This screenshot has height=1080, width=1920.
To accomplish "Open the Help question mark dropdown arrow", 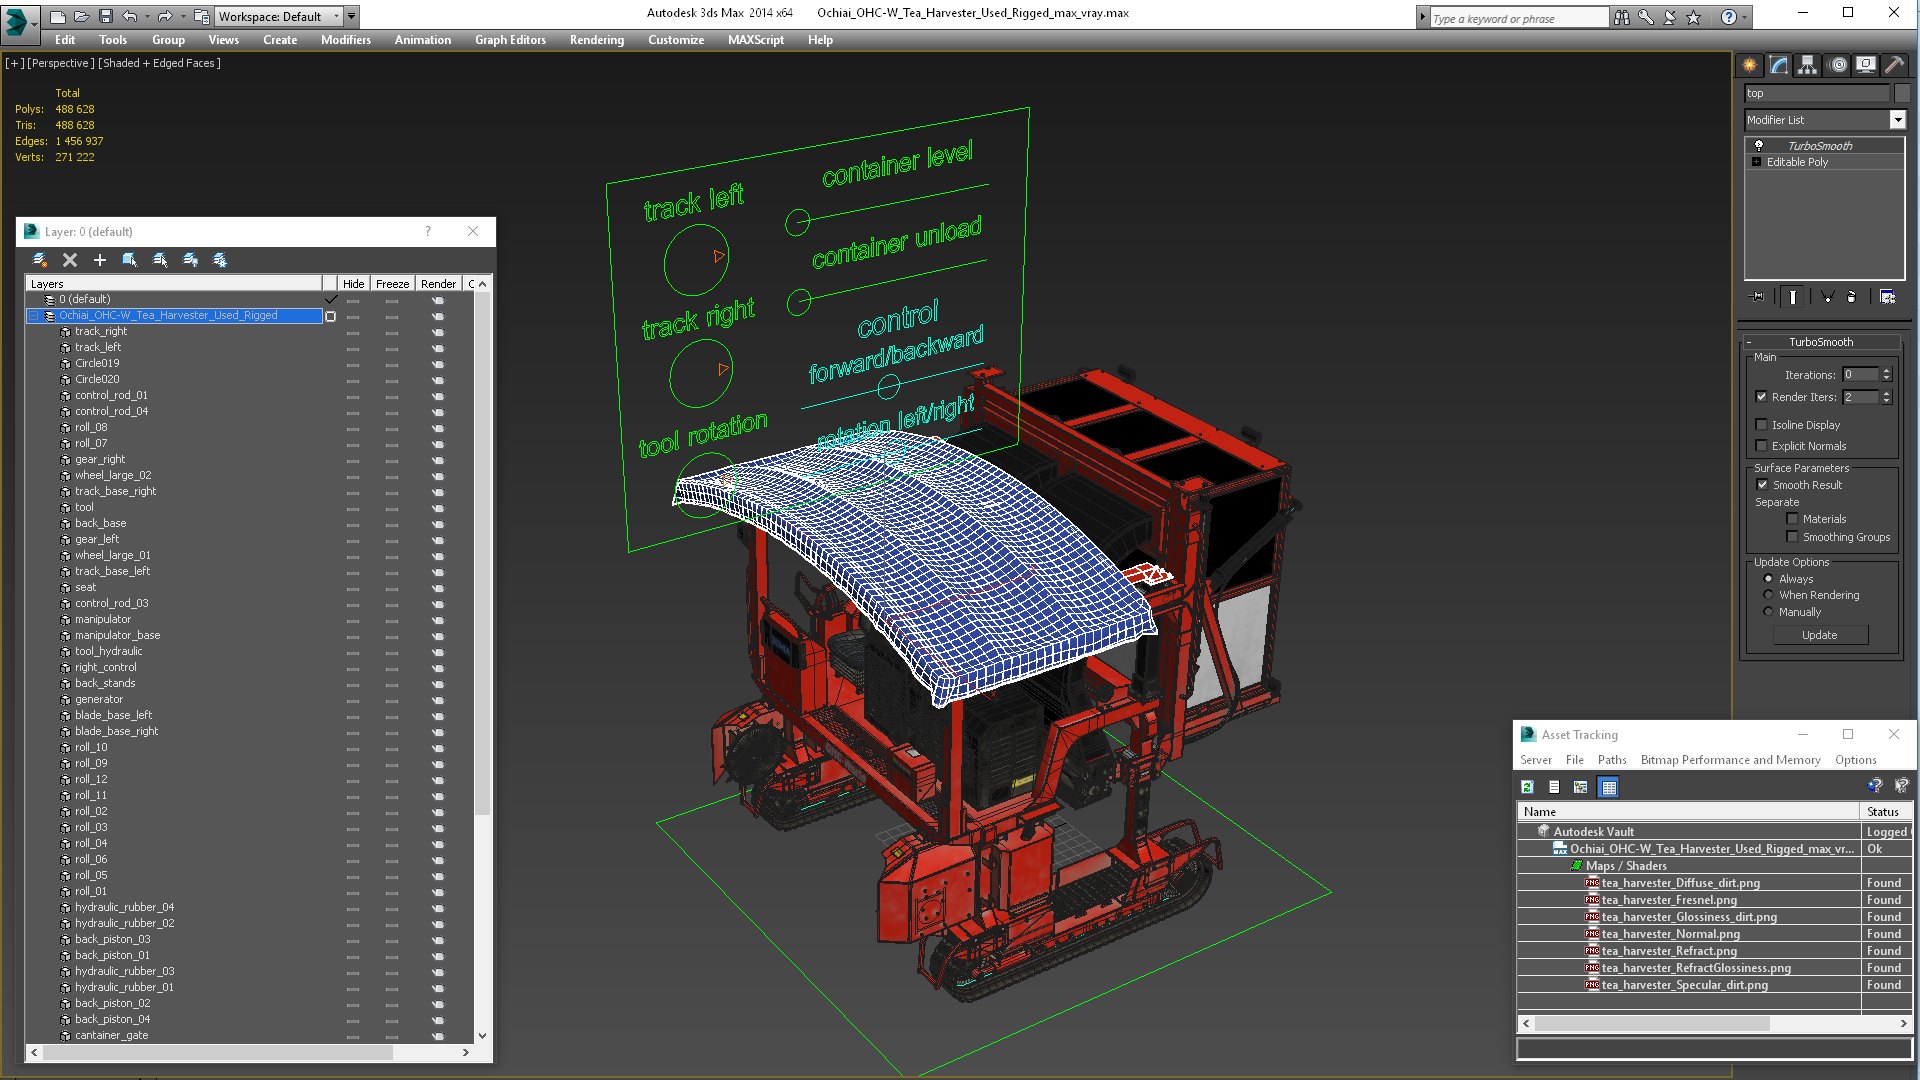I will 1746,17.
